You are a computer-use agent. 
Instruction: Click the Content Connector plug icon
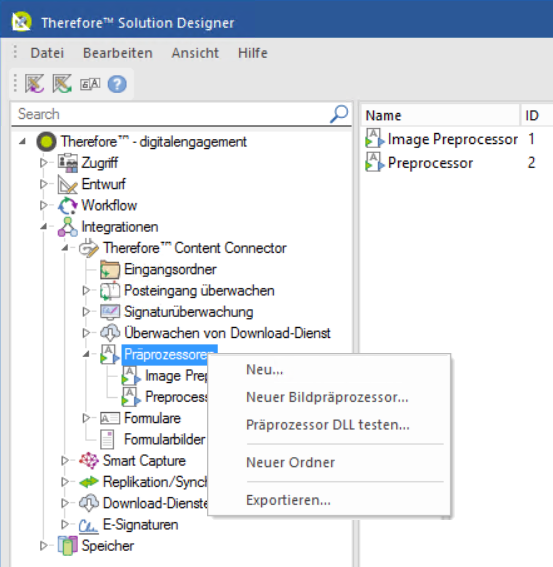89,248
